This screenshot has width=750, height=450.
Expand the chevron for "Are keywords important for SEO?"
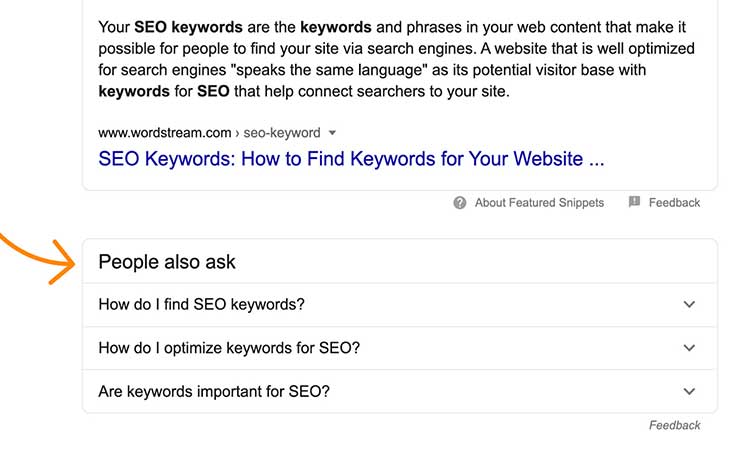pos(689,392)
